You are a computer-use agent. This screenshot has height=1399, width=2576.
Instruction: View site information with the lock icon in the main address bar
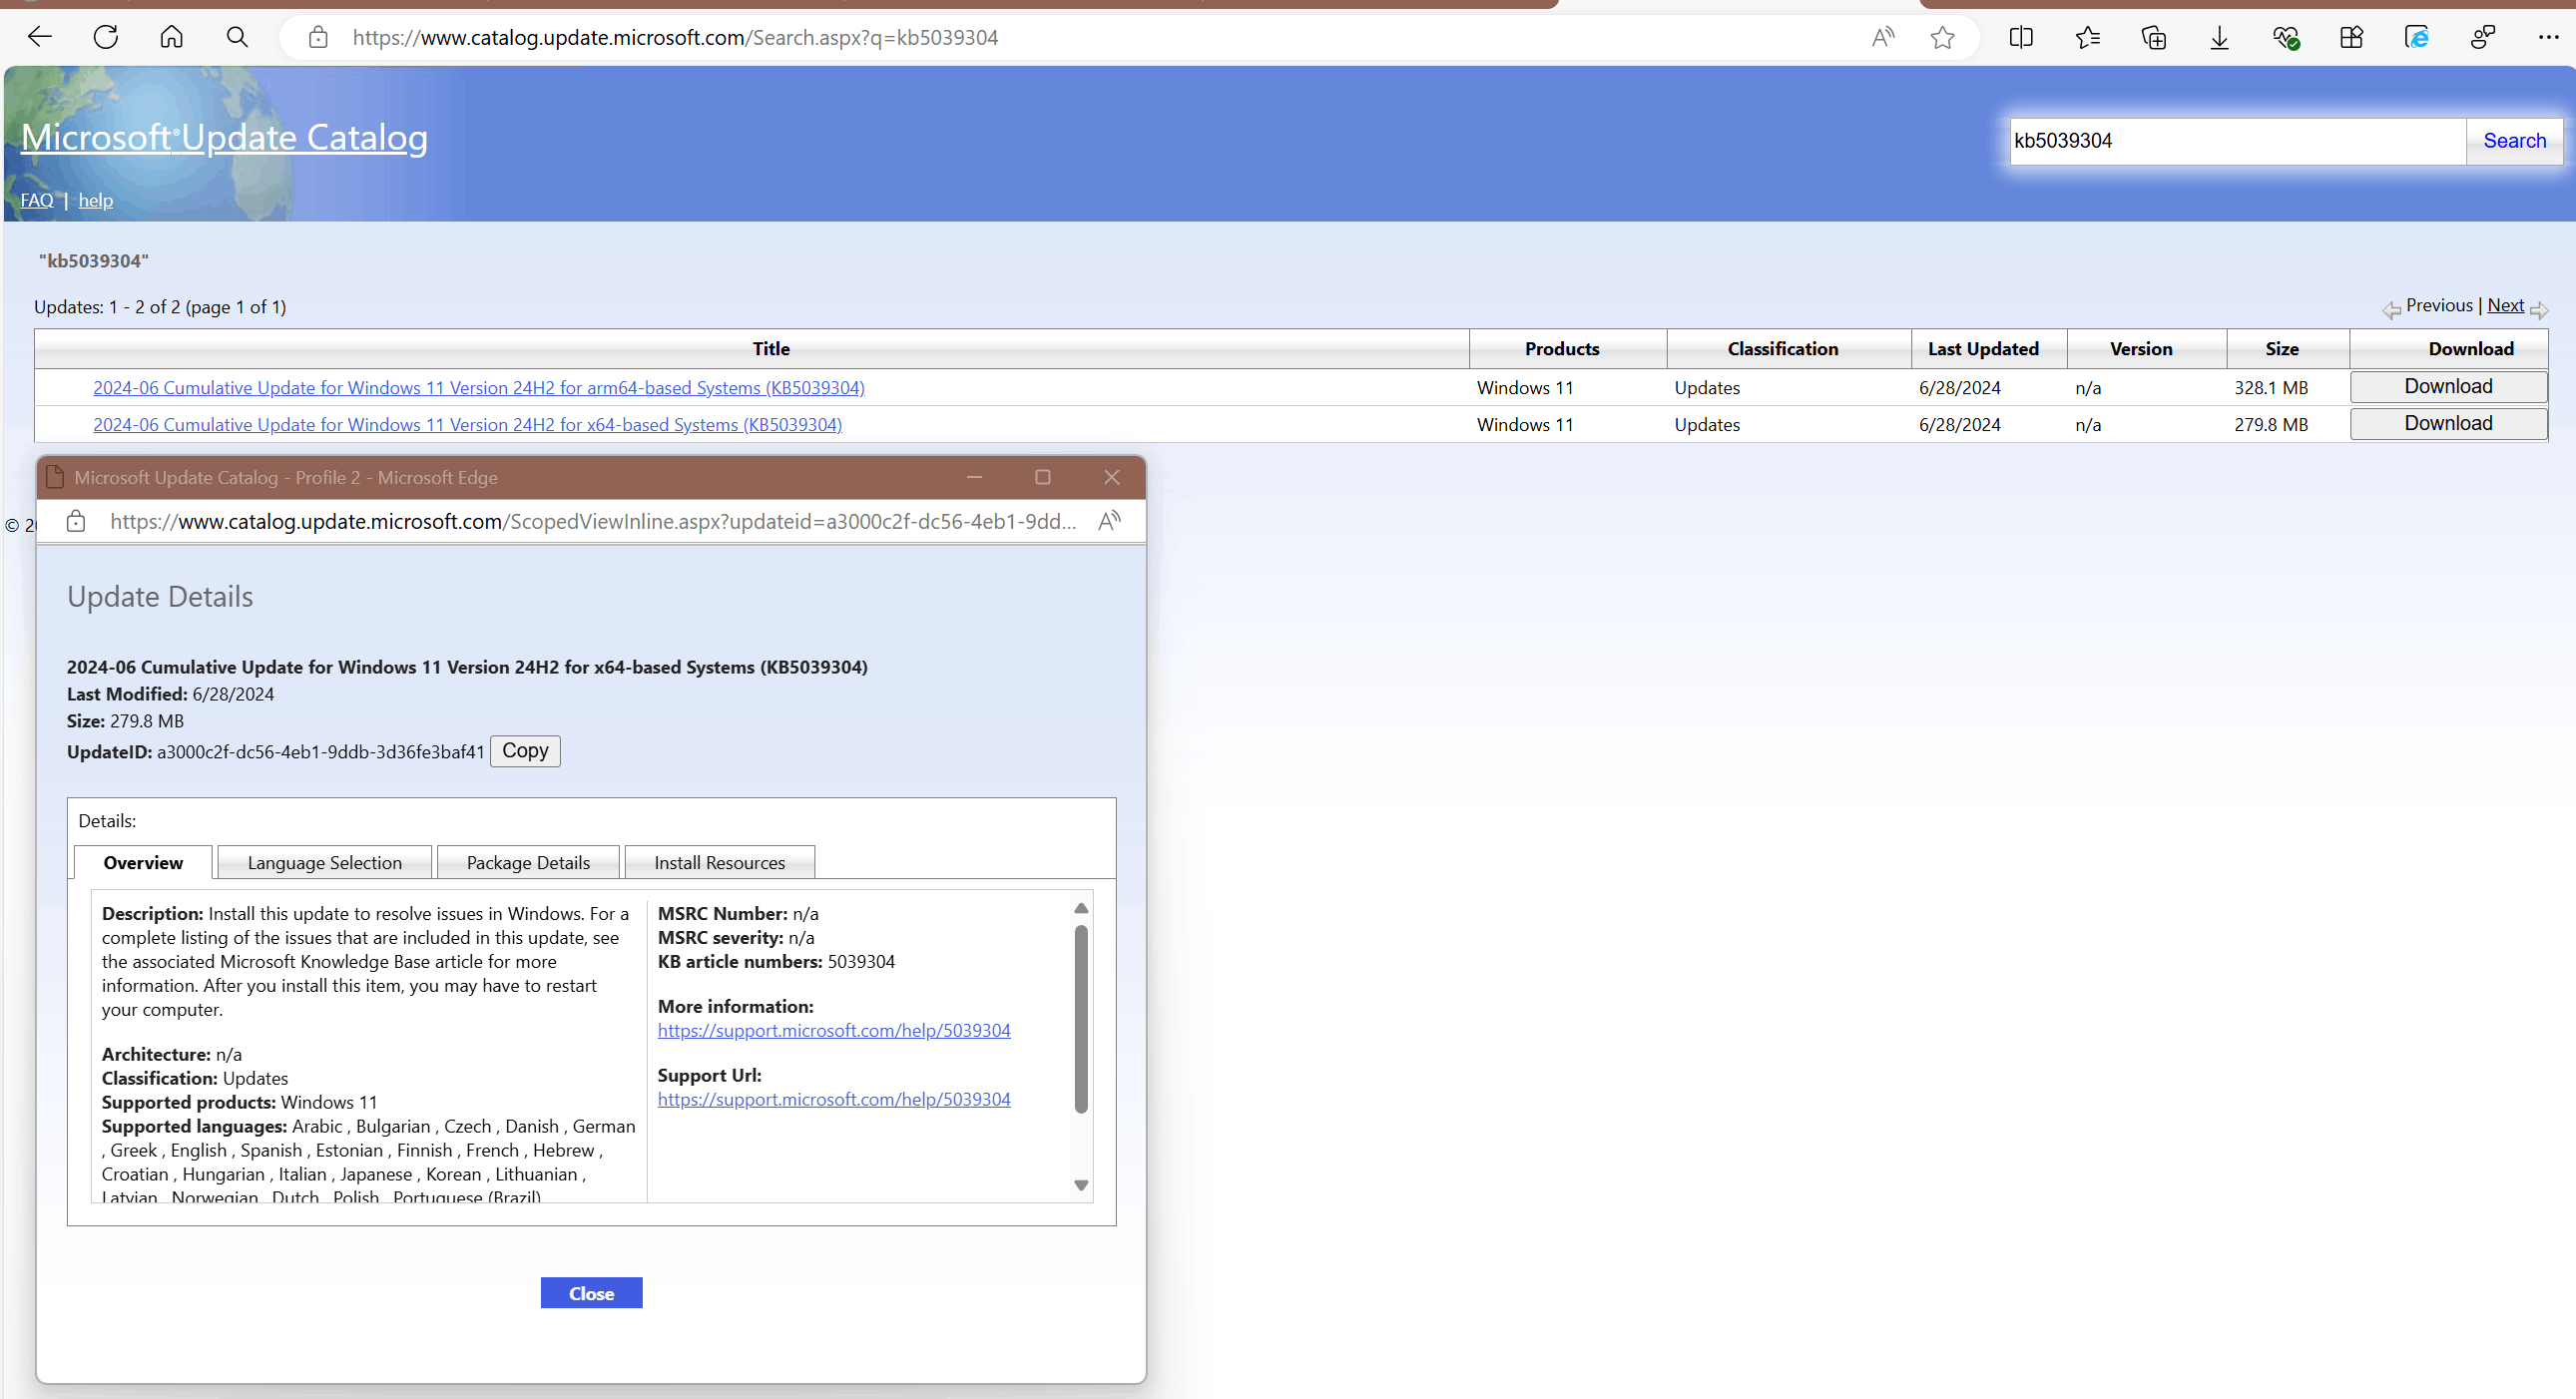(318, 37)
